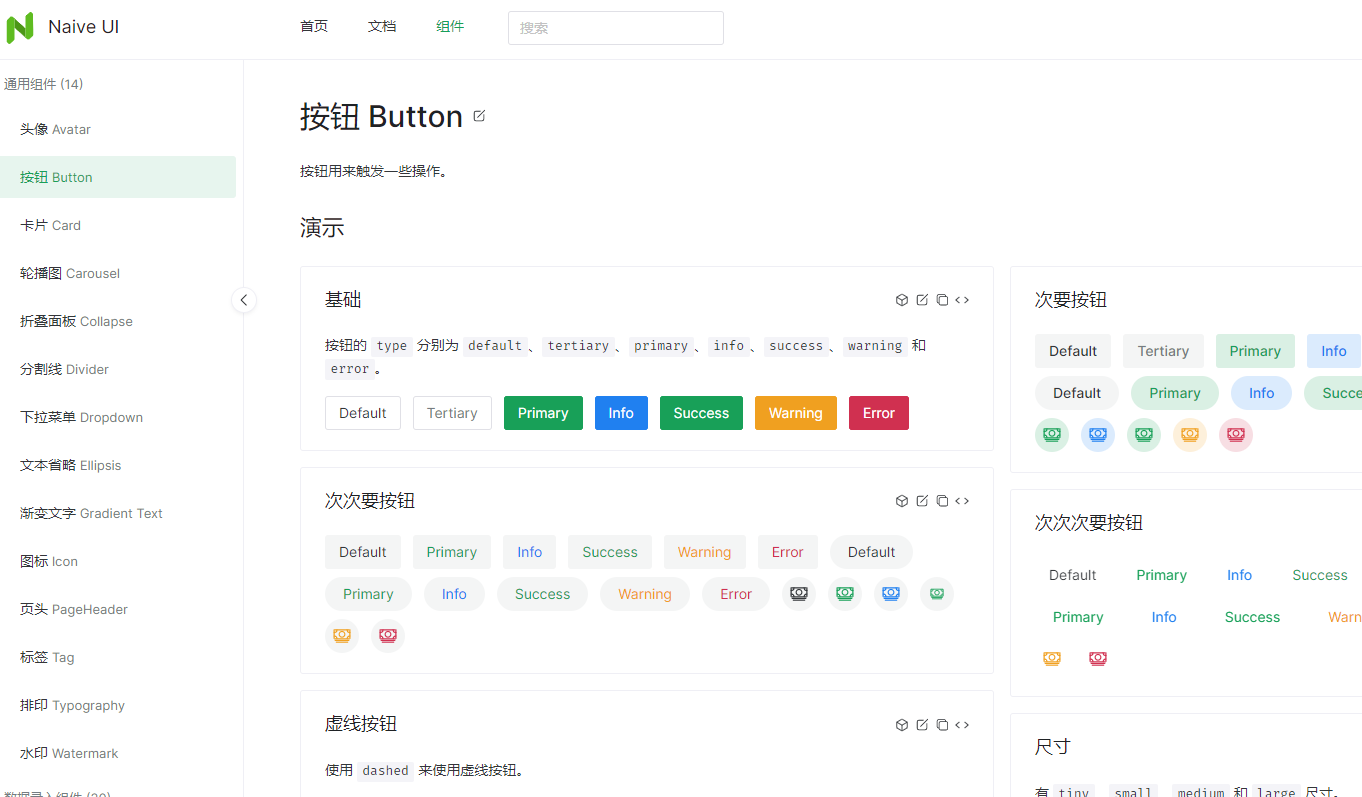
Task: Show code for the 次次要按钮 card
Action: 962,501
